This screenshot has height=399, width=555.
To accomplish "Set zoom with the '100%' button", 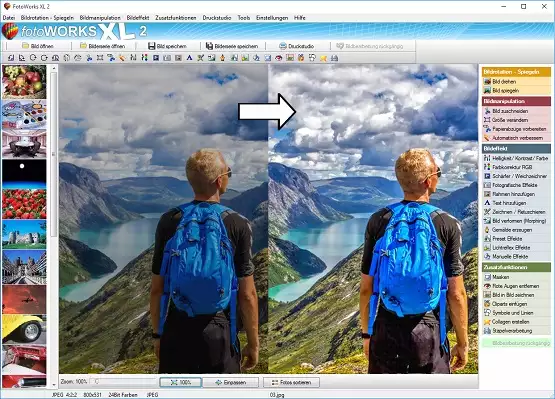I will (181, 382).
